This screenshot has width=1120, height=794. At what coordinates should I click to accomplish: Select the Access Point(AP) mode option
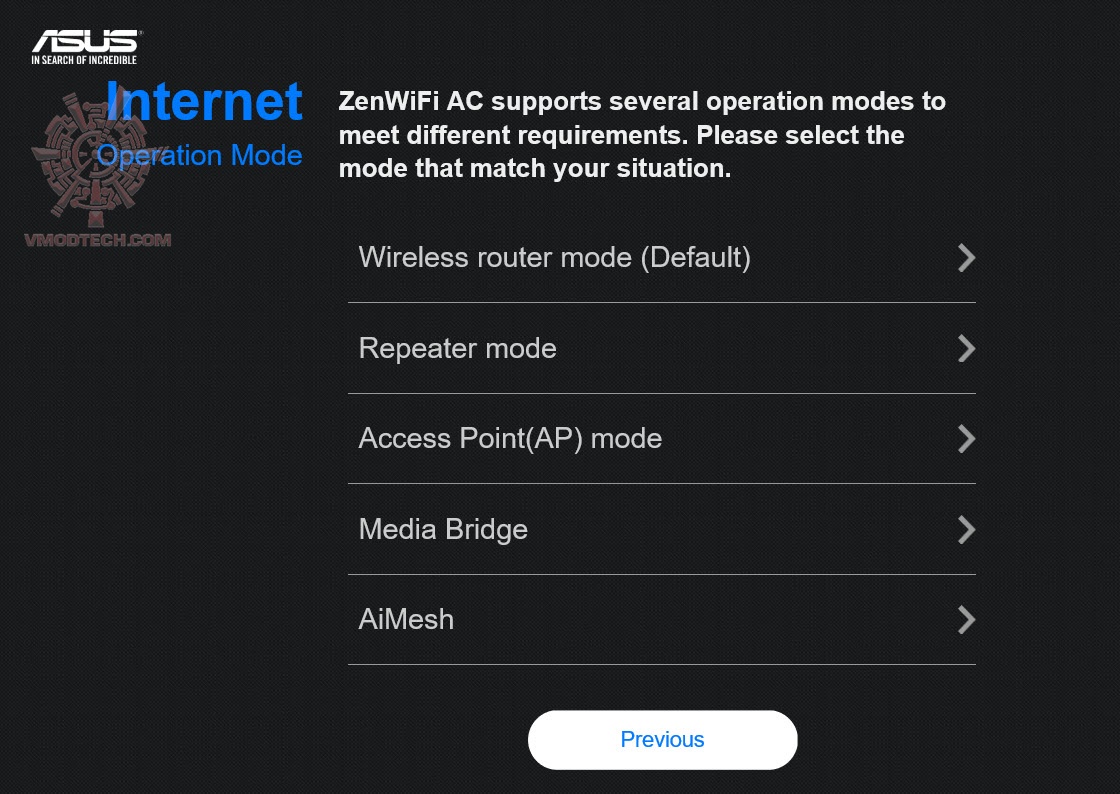[510, 439]
